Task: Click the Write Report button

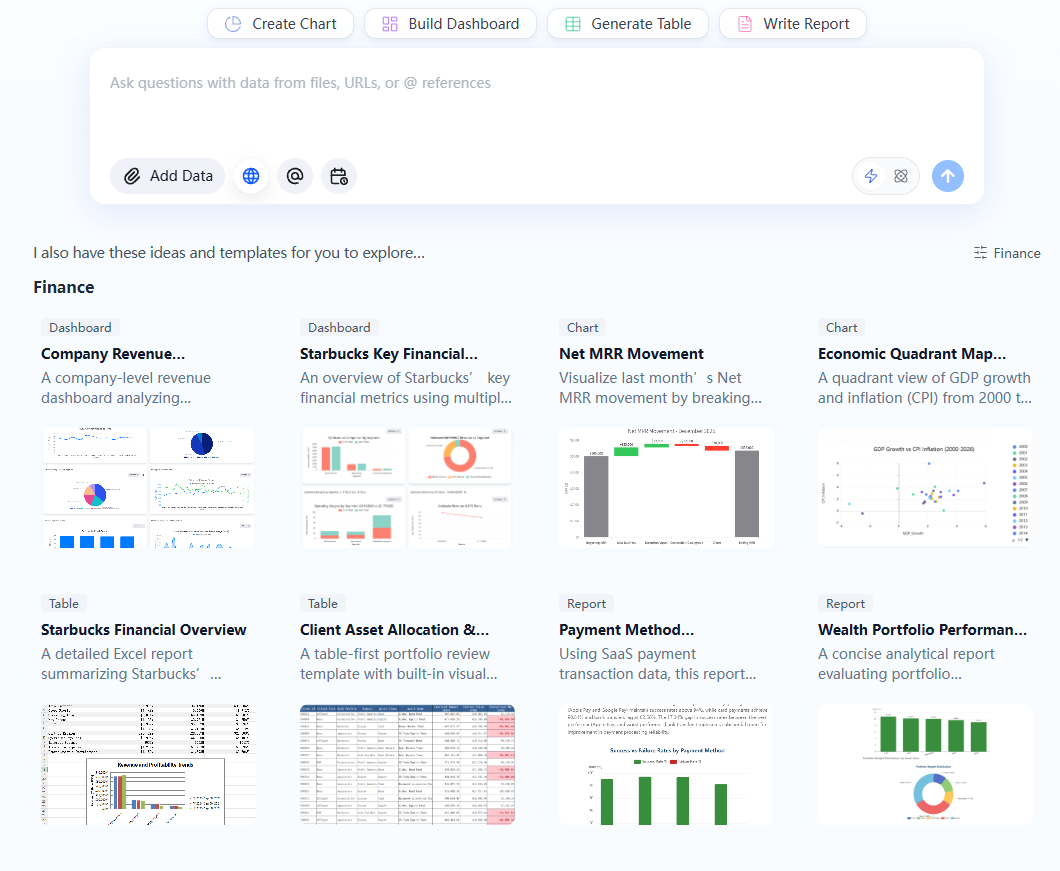Action: click(792, 24)
